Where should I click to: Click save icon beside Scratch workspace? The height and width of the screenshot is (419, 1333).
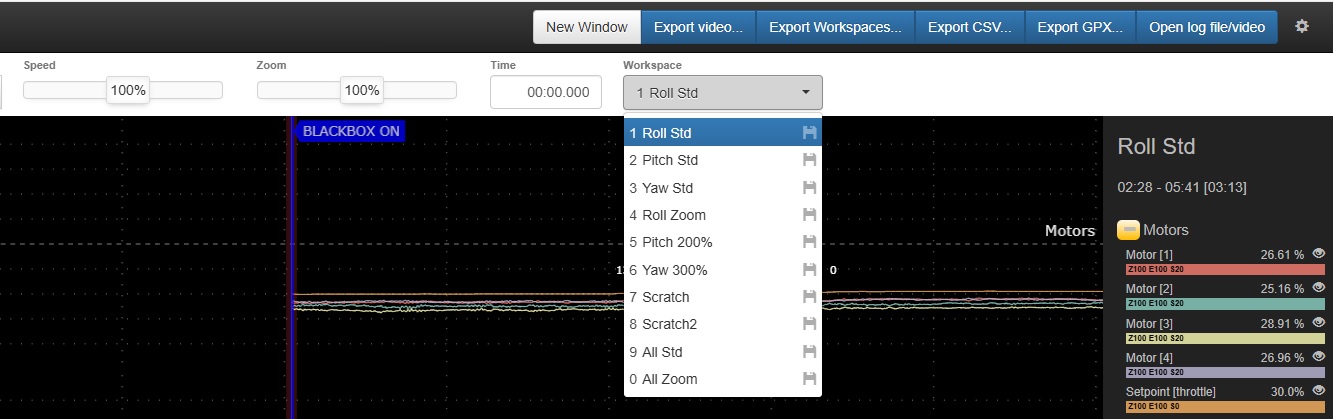coord(809,297)
